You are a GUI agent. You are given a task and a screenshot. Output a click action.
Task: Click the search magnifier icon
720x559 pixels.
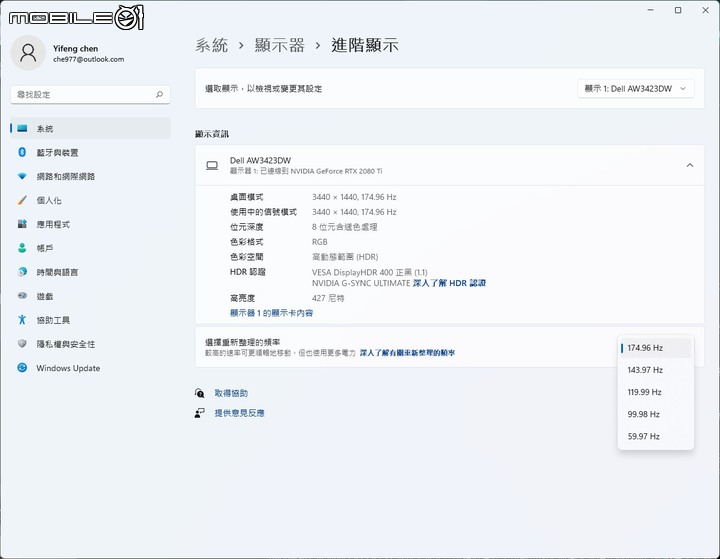tap(159, 95)
